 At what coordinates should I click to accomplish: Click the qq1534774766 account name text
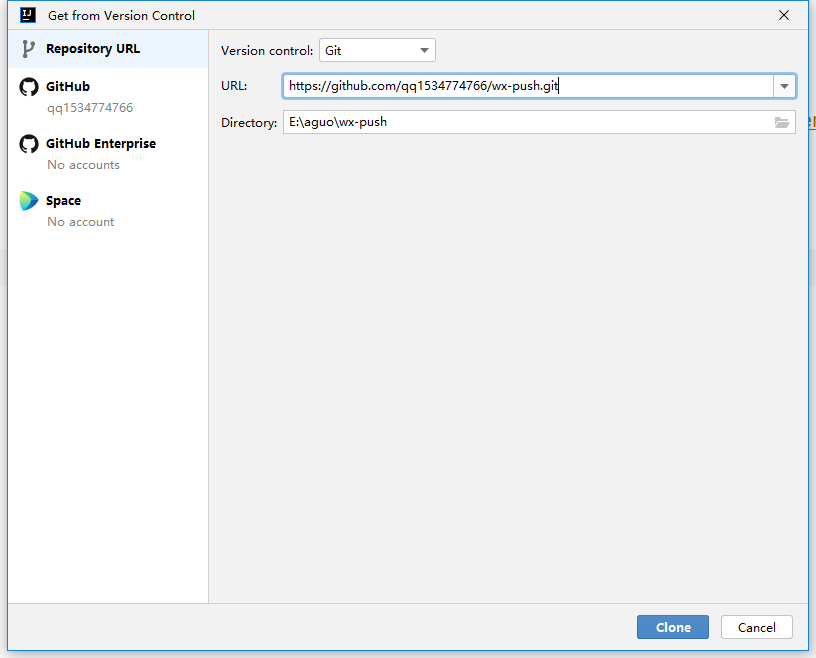click(90, 108)
